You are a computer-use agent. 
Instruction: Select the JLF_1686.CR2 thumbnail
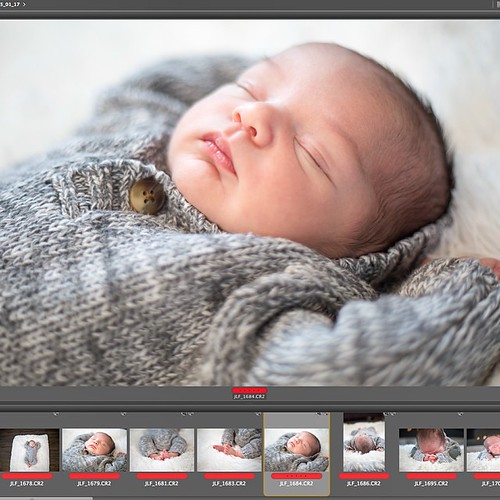point(364,443)
